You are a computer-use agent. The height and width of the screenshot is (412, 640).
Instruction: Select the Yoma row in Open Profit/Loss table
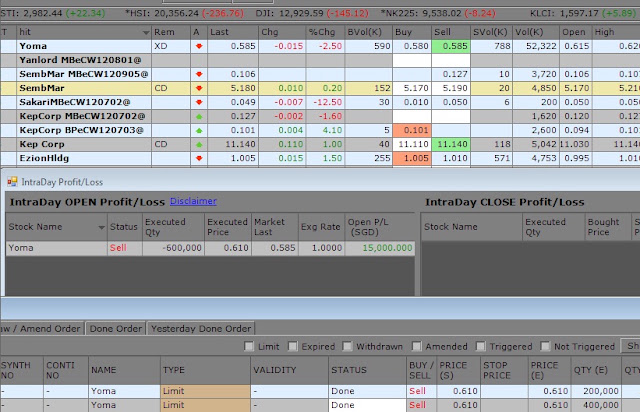(210, 248)
